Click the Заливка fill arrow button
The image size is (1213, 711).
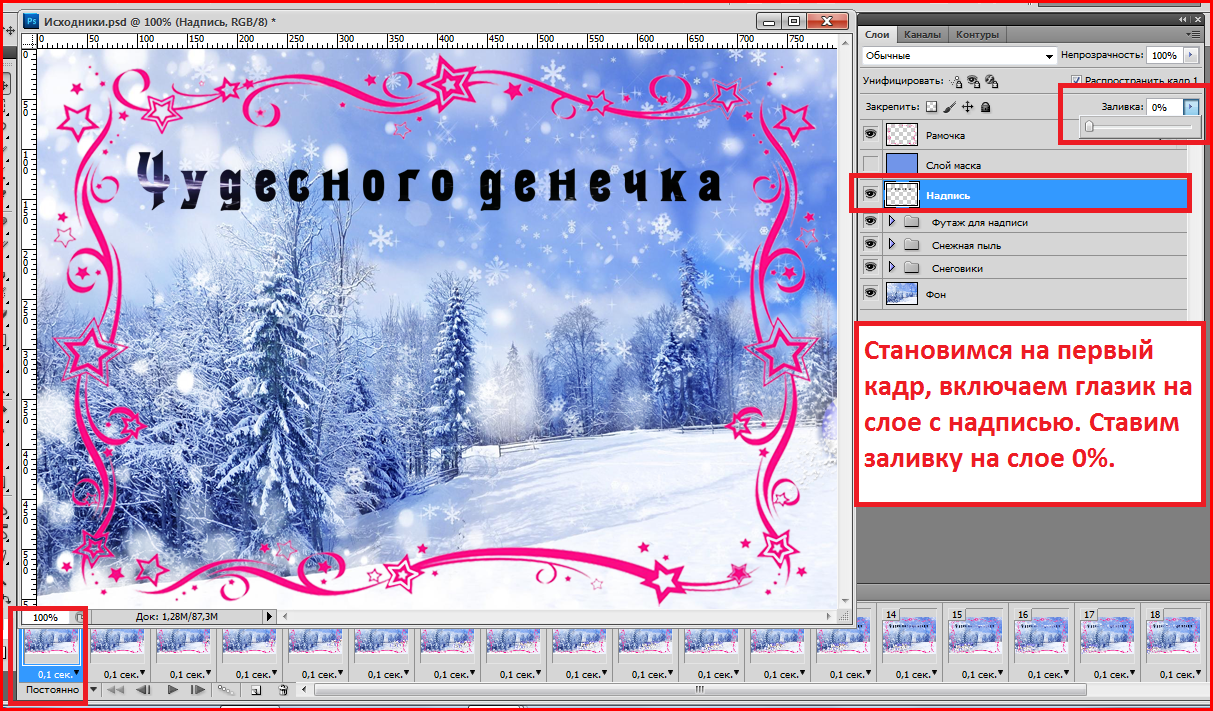pos(1190,106)
